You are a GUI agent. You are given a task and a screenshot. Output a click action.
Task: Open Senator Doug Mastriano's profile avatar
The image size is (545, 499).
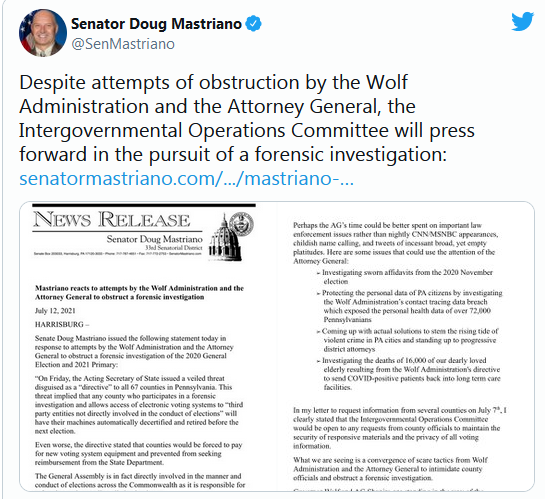(x=43, y=33)
